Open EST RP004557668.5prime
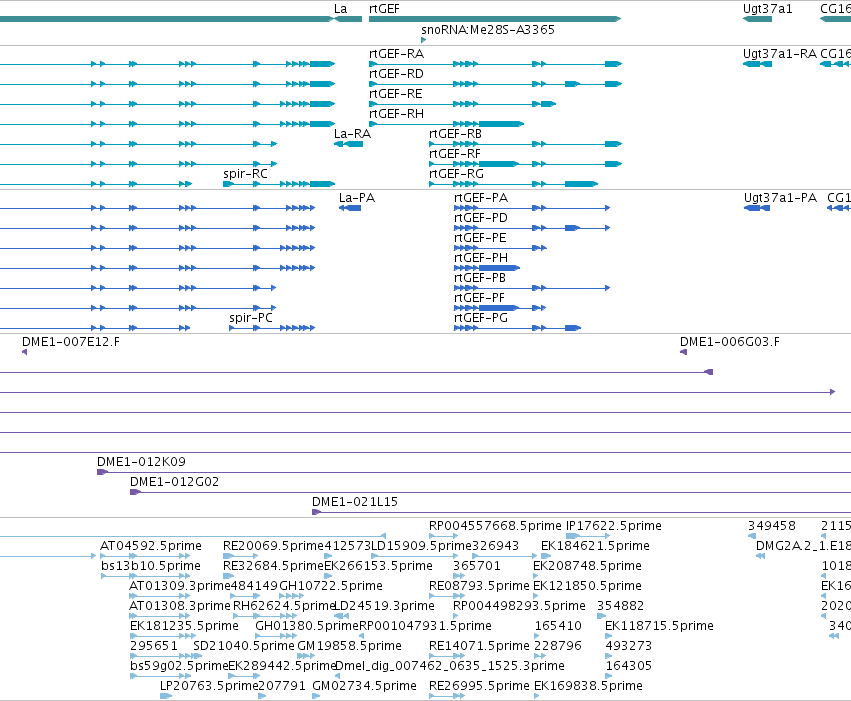The width and height of the screenshot is (851, 701). click(x=495, y=526)
